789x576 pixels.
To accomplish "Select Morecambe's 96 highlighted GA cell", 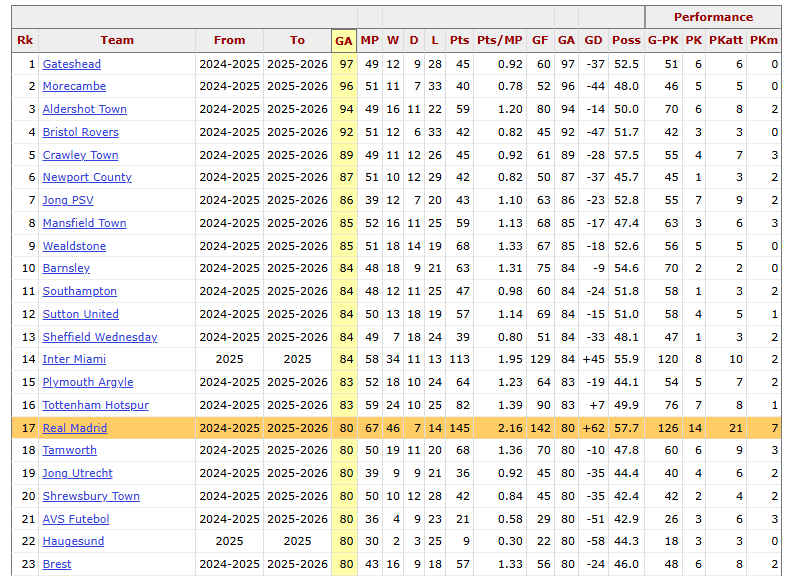I will pyautogui.click(x=346, y=87).
